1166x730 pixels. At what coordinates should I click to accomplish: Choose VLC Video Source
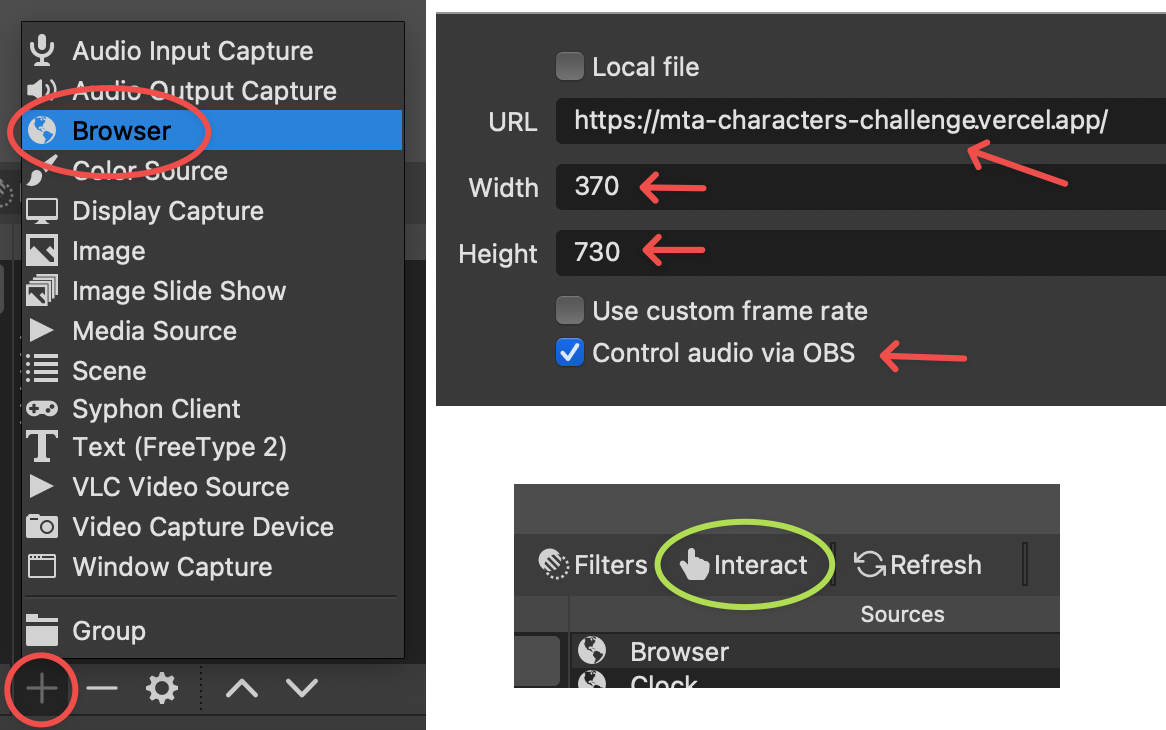click(x=213, y=486)
